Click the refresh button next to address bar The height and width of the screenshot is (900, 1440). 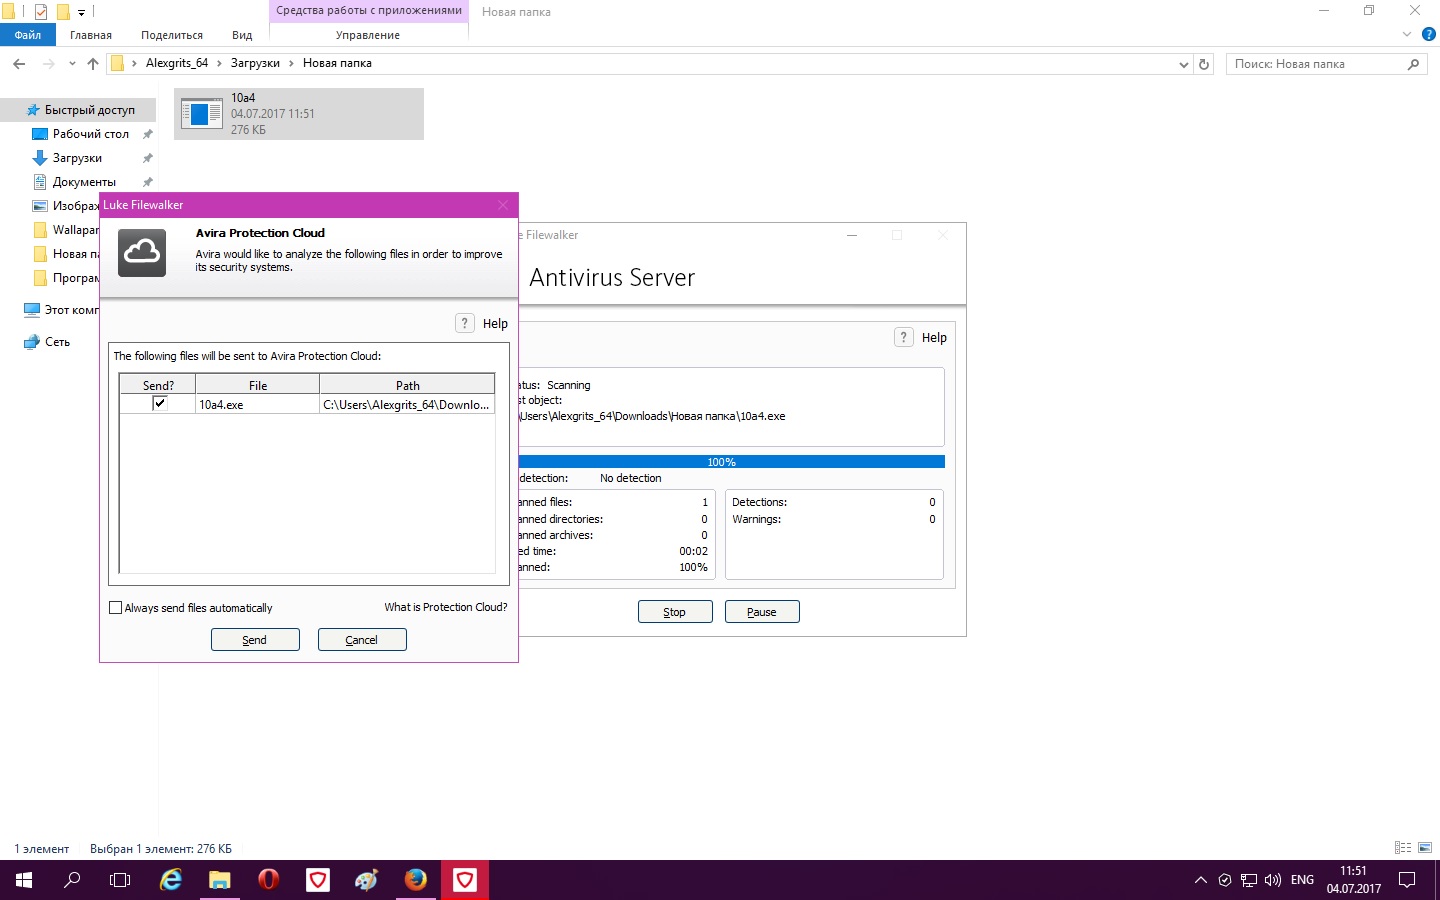click(x=1204, y=64)
